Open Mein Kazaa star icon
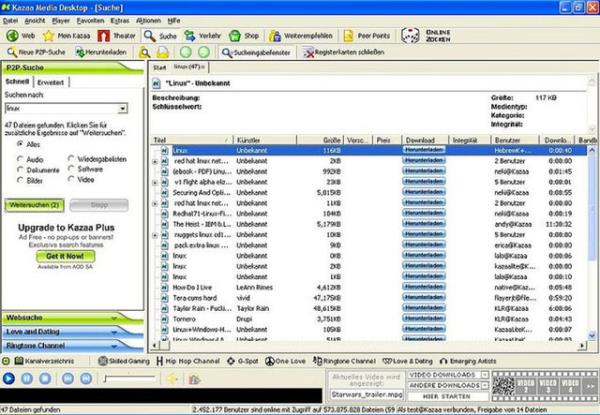The height and width of the screenshot is (415, 600). click(49, 36)
